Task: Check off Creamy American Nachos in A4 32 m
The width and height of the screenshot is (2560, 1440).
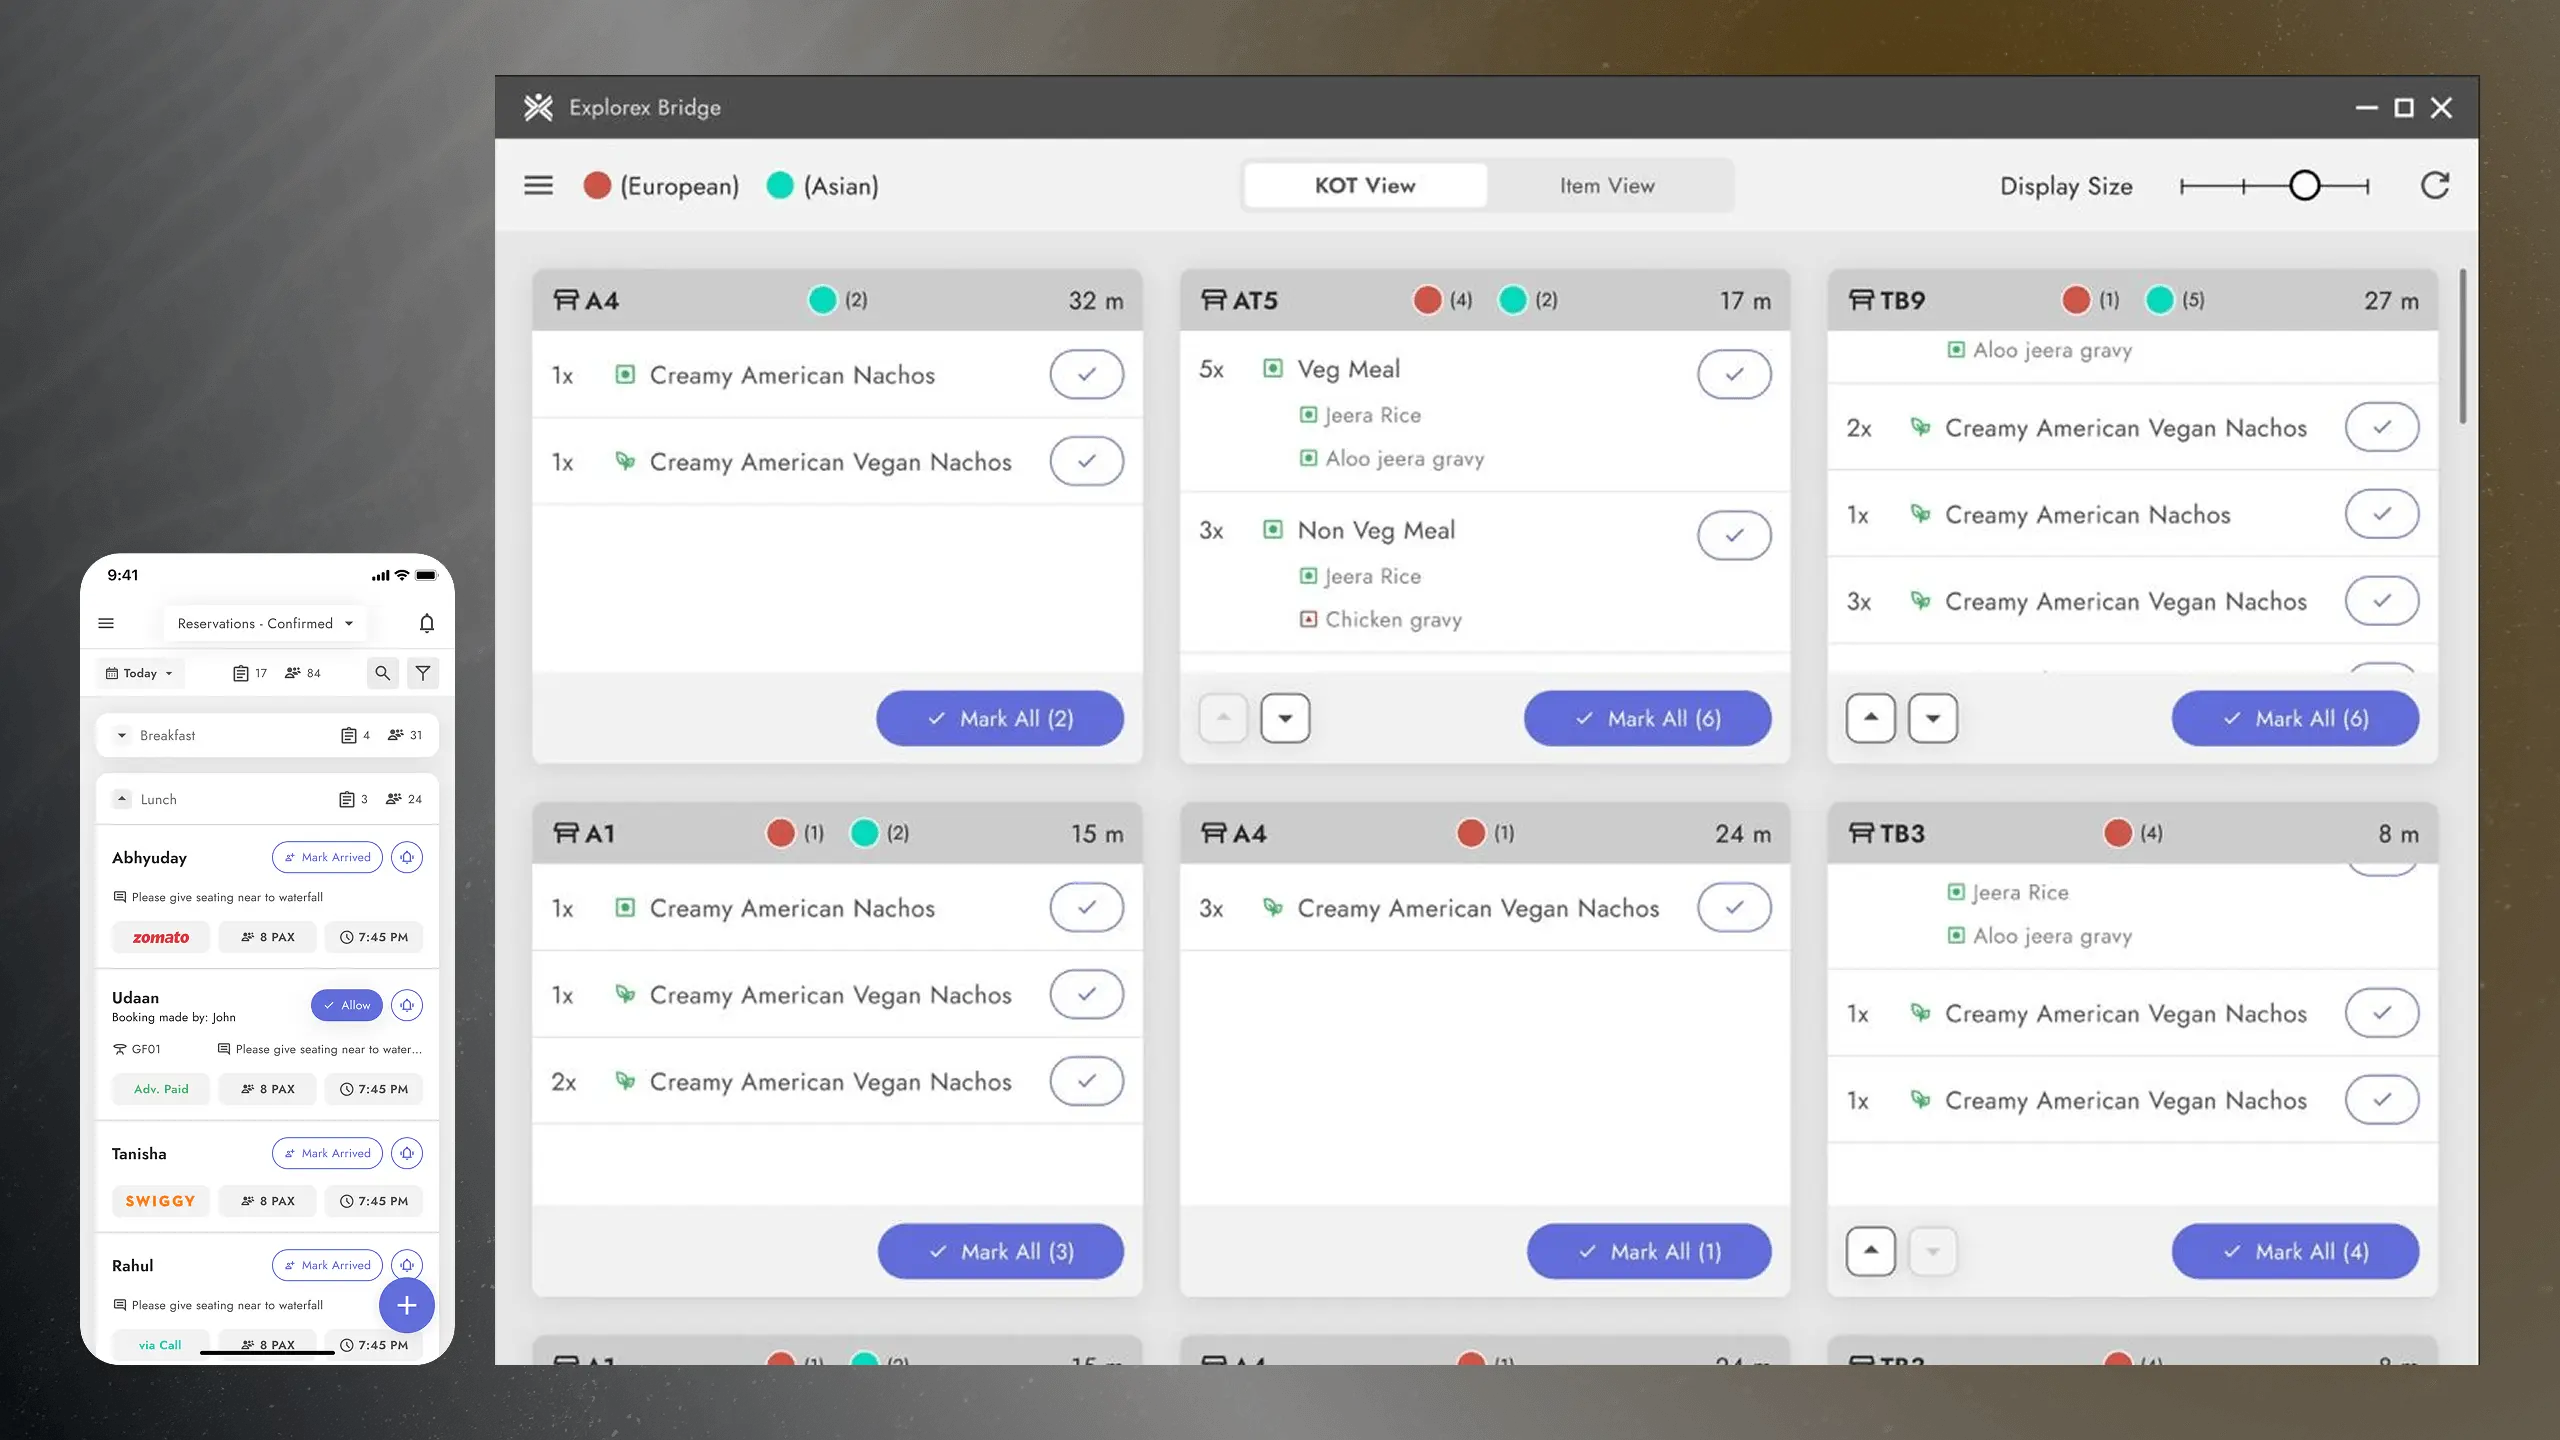Action: 1086,374
